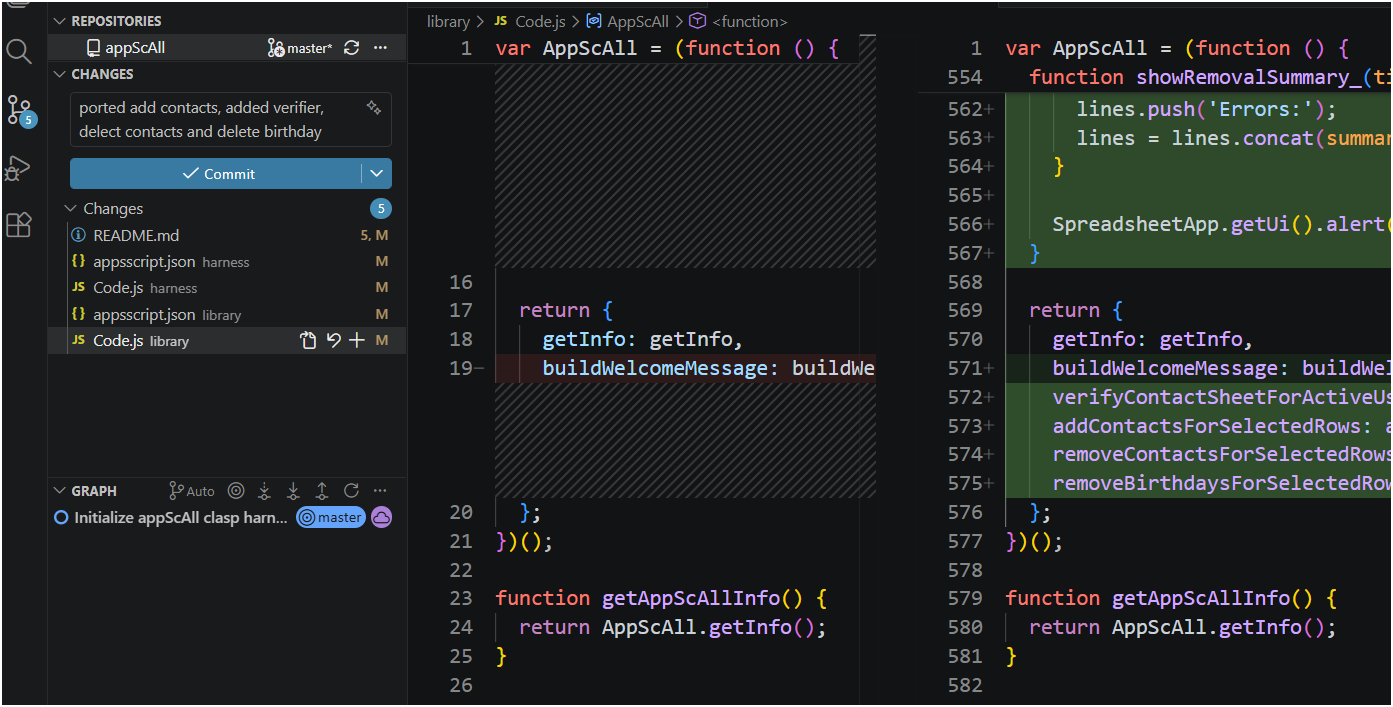Click the appScAll repository icon
Viewport: 1393px width, 707px height.
94,48
